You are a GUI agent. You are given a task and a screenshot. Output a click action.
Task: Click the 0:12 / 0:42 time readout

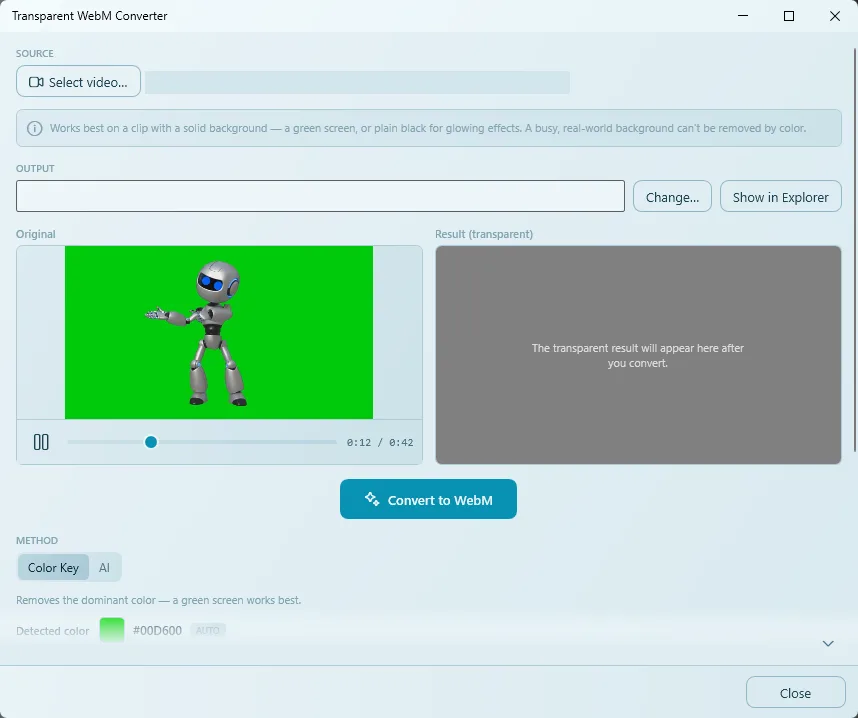tap(380, 442)
